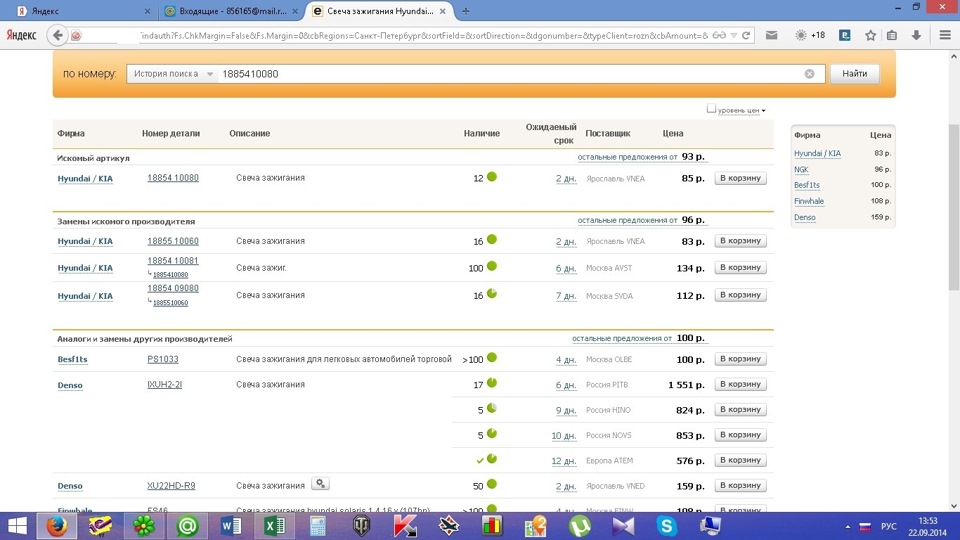Open Skype from the taskbar

pyautogui.click(x=666, y=526)
